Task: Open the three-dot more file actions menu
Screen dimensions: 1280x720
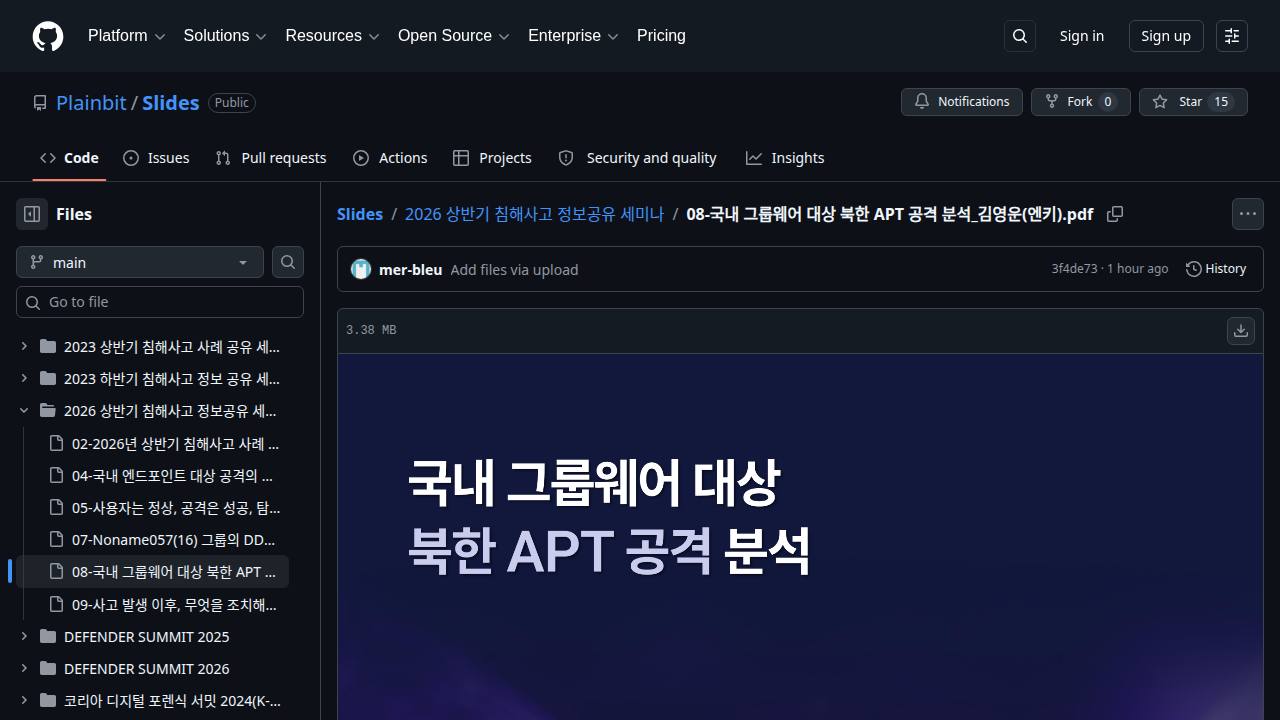Action: point(1248,214)
